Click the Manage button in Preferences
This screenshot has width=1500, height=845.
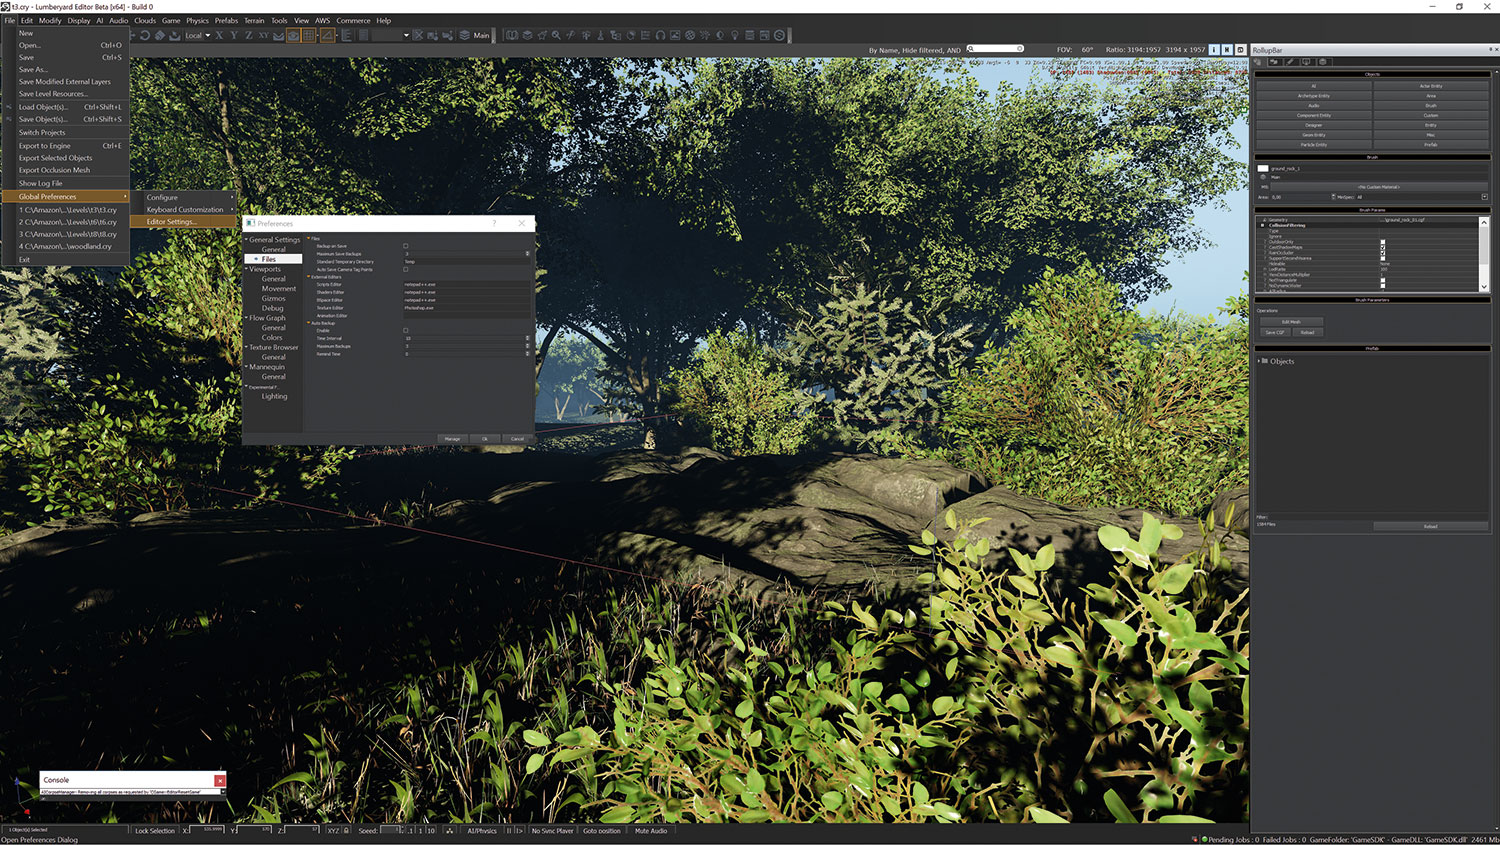(452, 438)
